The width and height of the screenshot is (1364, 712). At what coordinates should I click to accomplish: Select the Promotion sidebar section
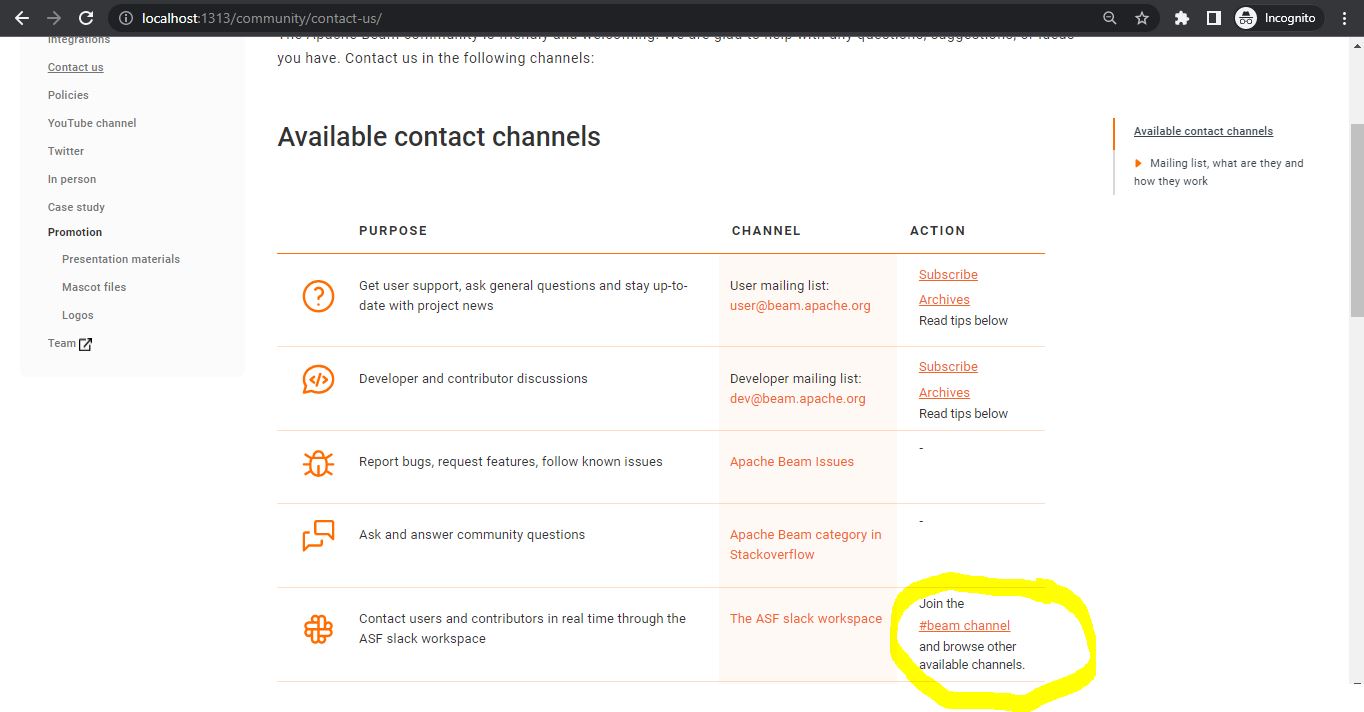(75, 232)
